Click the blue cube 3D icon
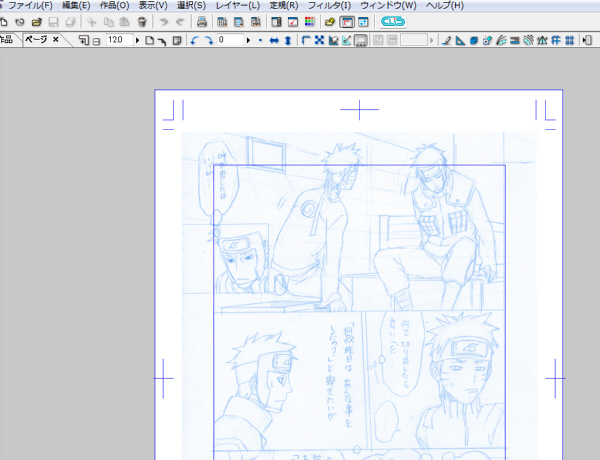The image size is (600, 460). (473, 40)
